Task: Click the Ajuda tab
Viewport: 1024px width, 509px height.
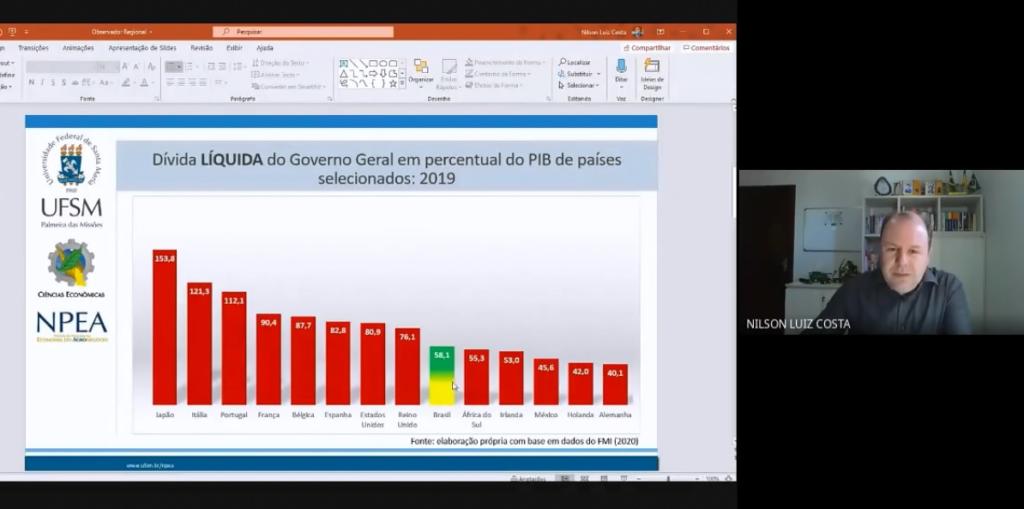Action: click(264, 48)
